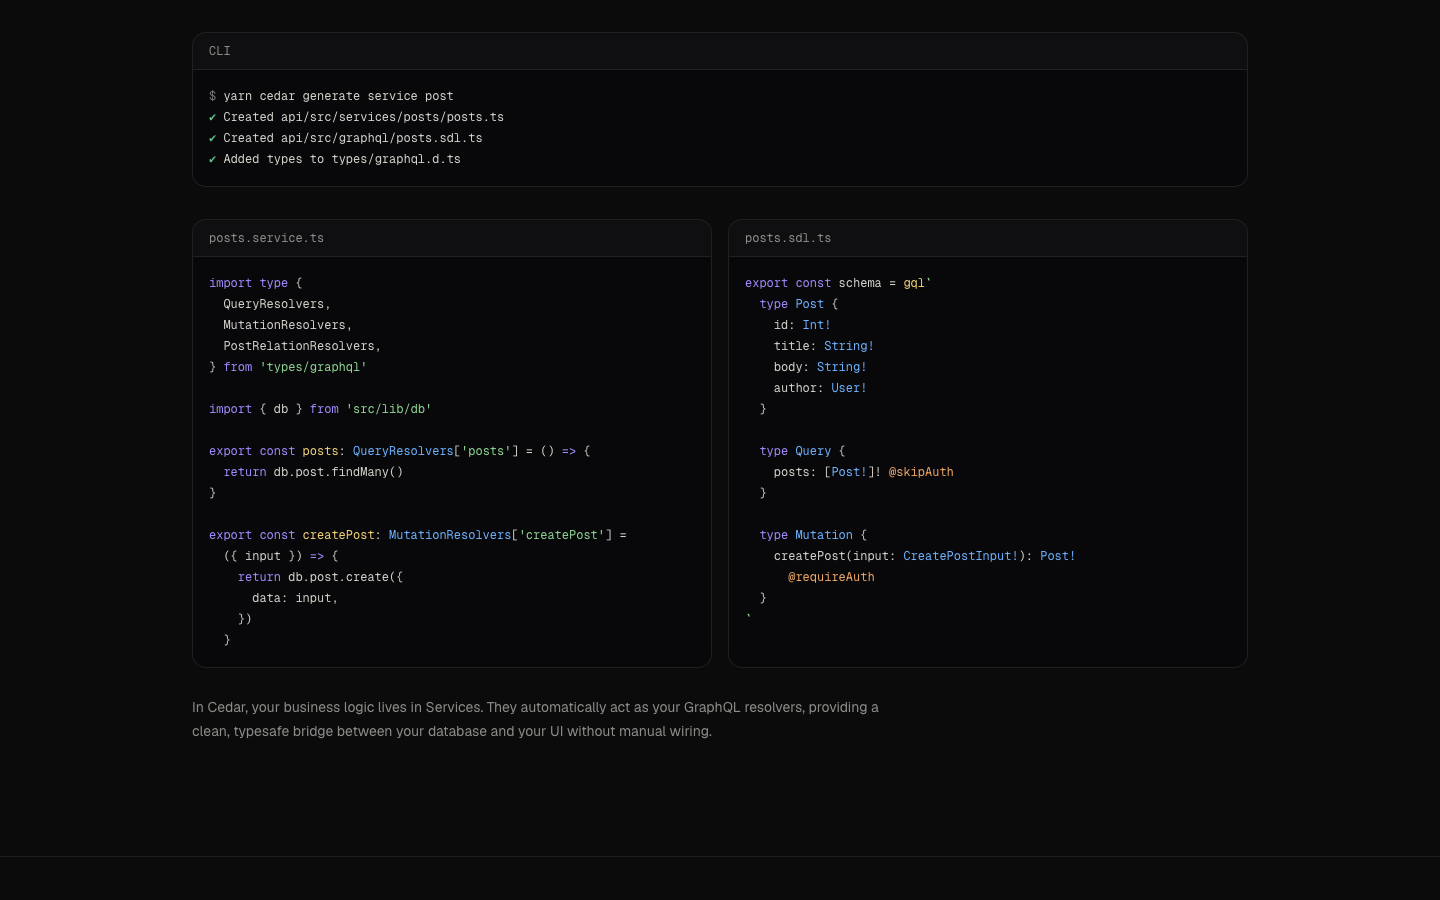The image size is (1440, 900).
Task: Click the "type Post {" schema line
Action: point(799,304)
